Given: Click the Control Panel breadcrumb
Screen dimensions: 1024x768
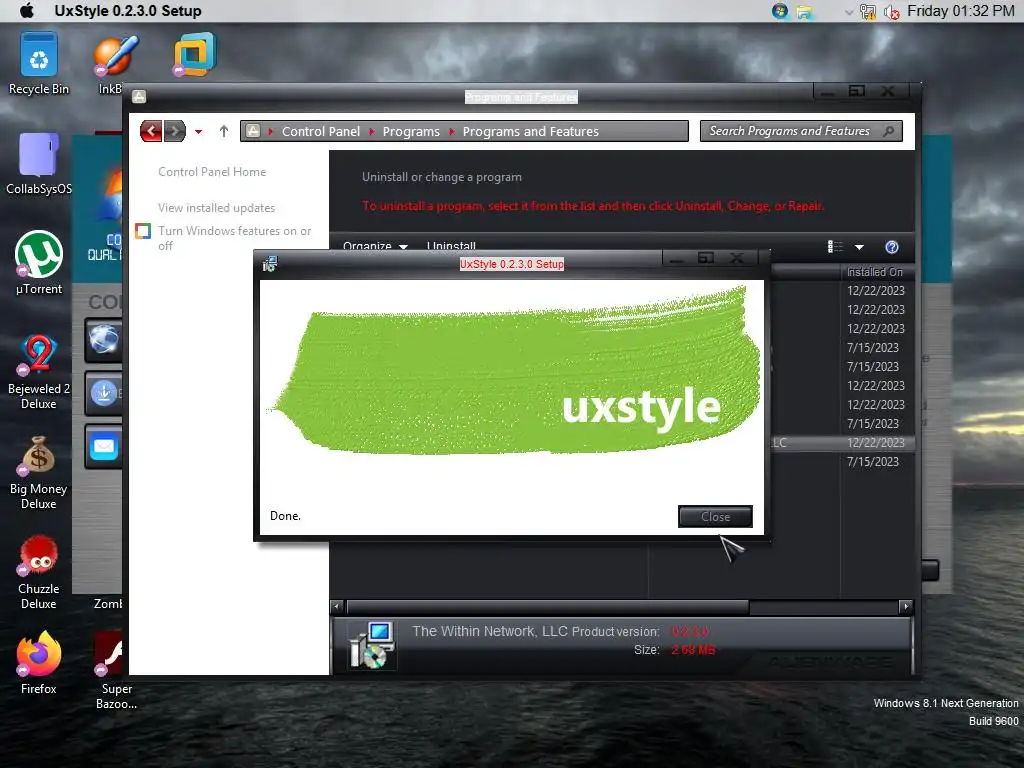Looking at the screenshot, I should (x=321, y=131).
